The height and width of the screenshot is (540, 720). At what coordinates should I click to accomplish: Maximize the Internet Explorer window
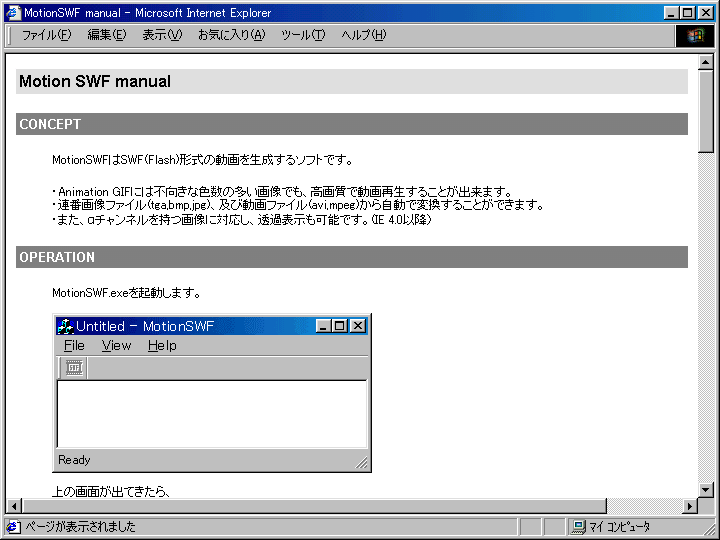687,13
